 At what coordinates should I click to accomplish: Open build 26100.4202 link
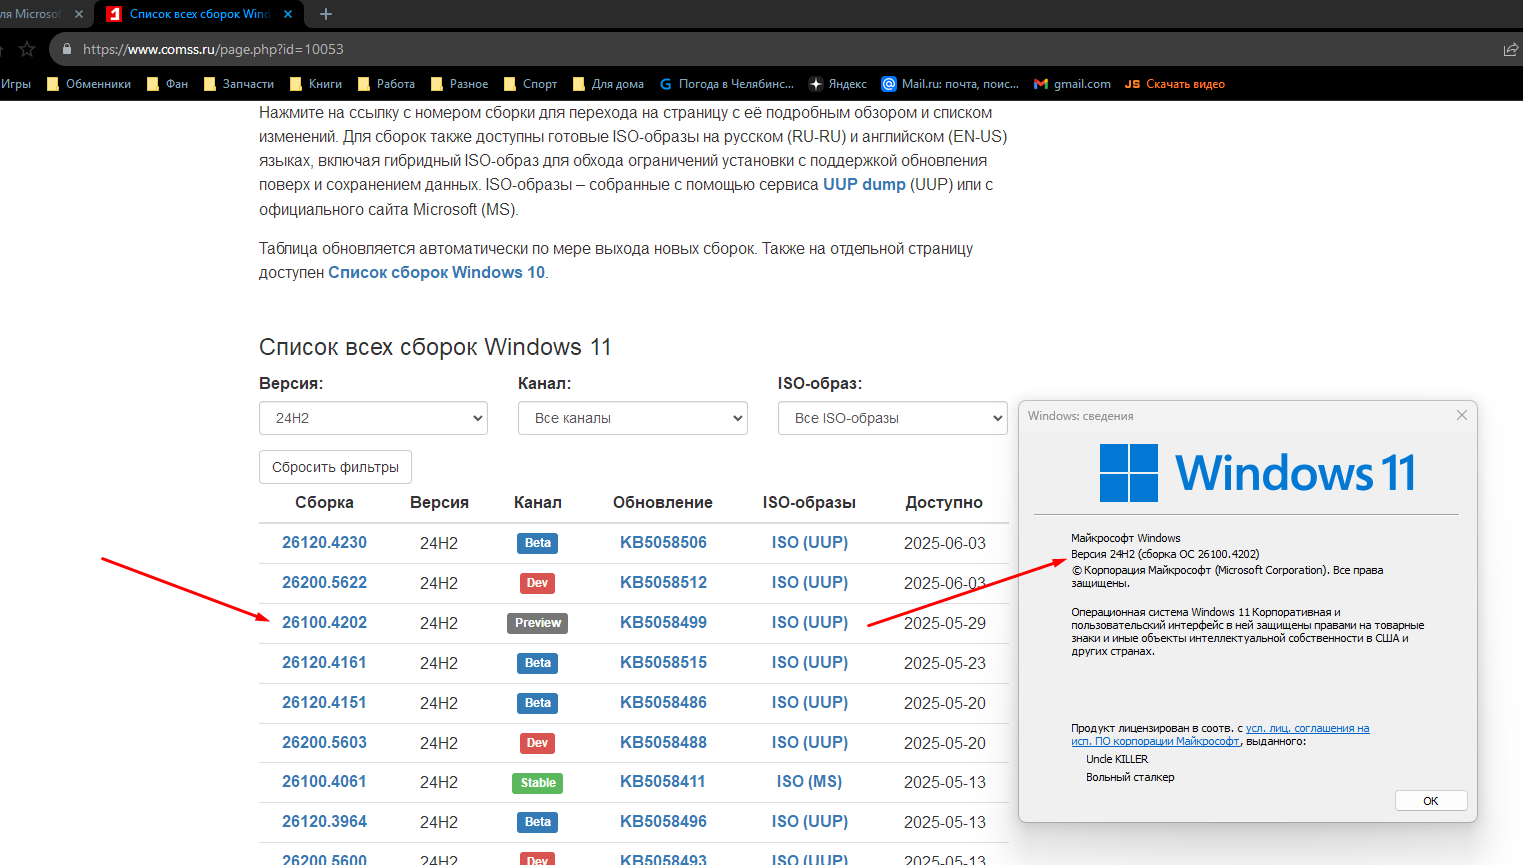click(324, 622)
